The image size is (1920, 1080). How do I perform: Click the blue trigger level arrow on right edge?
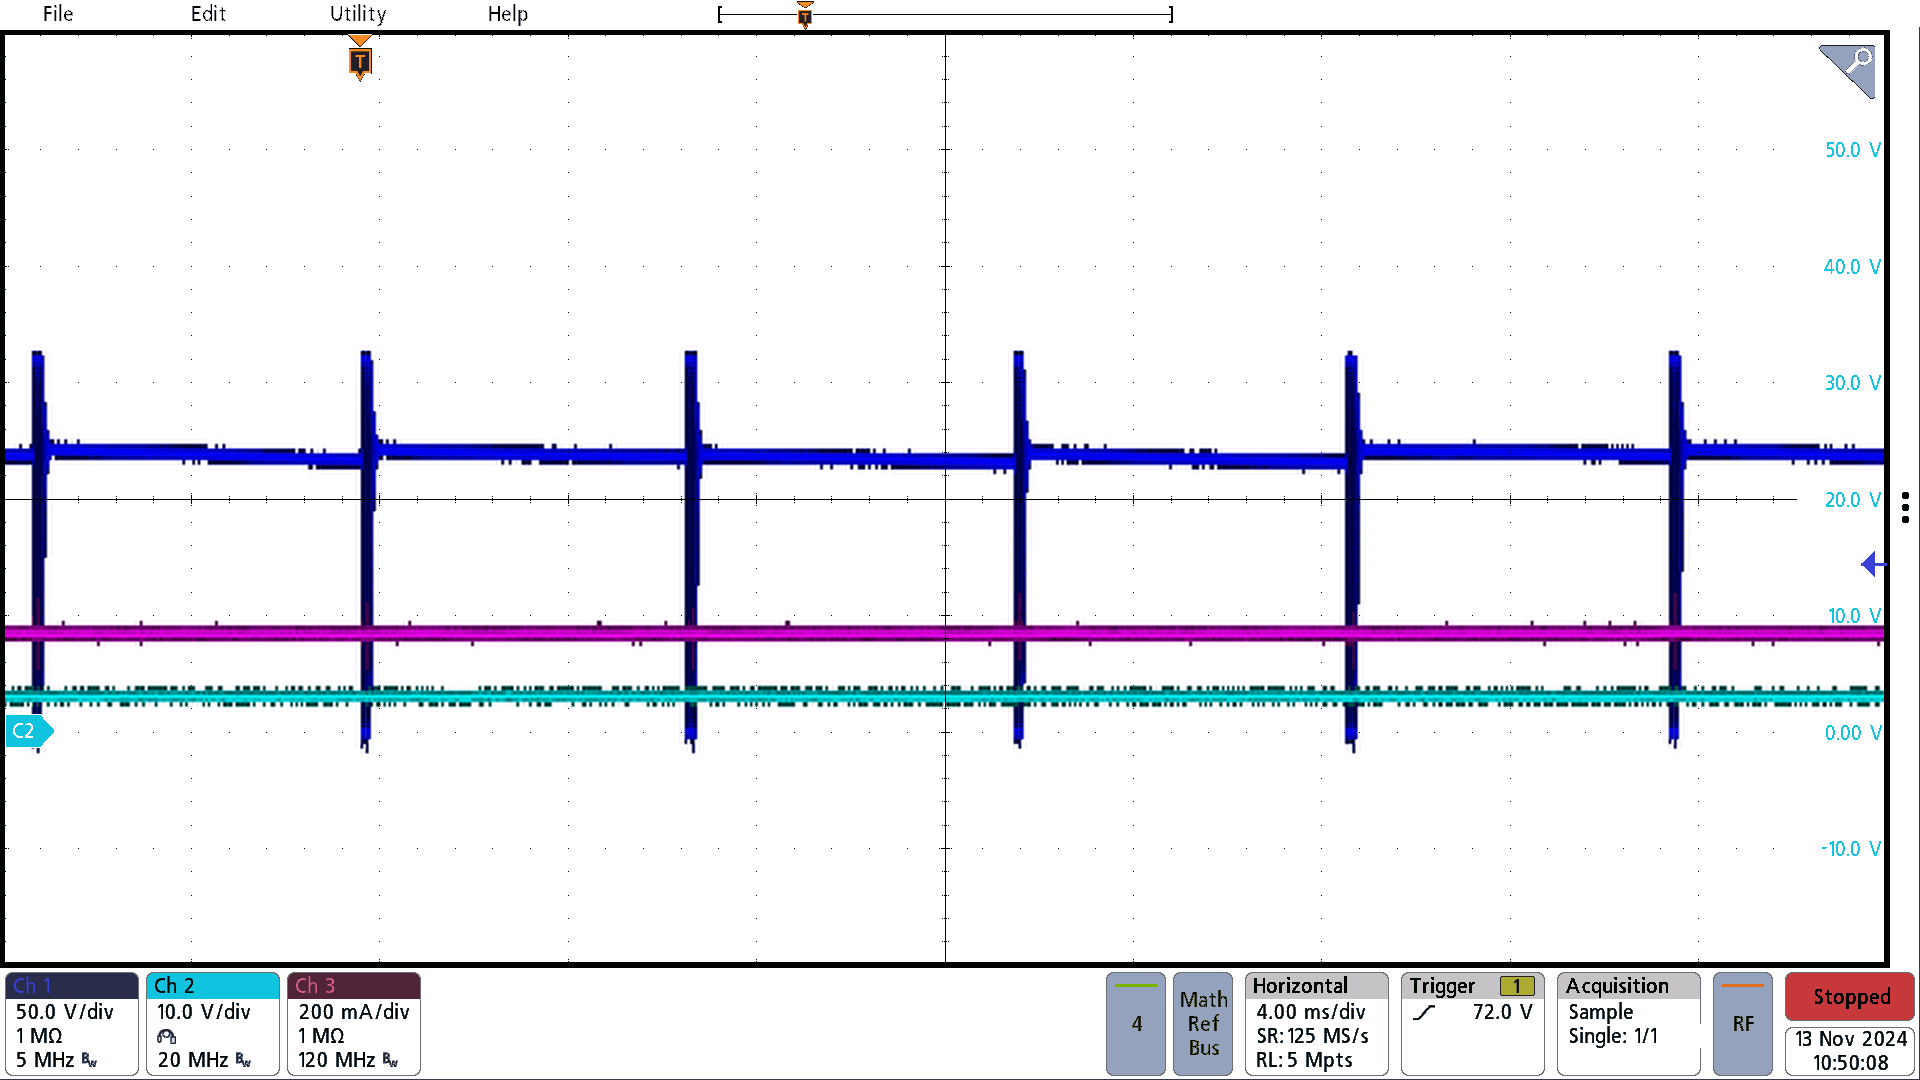point(1874,565)
